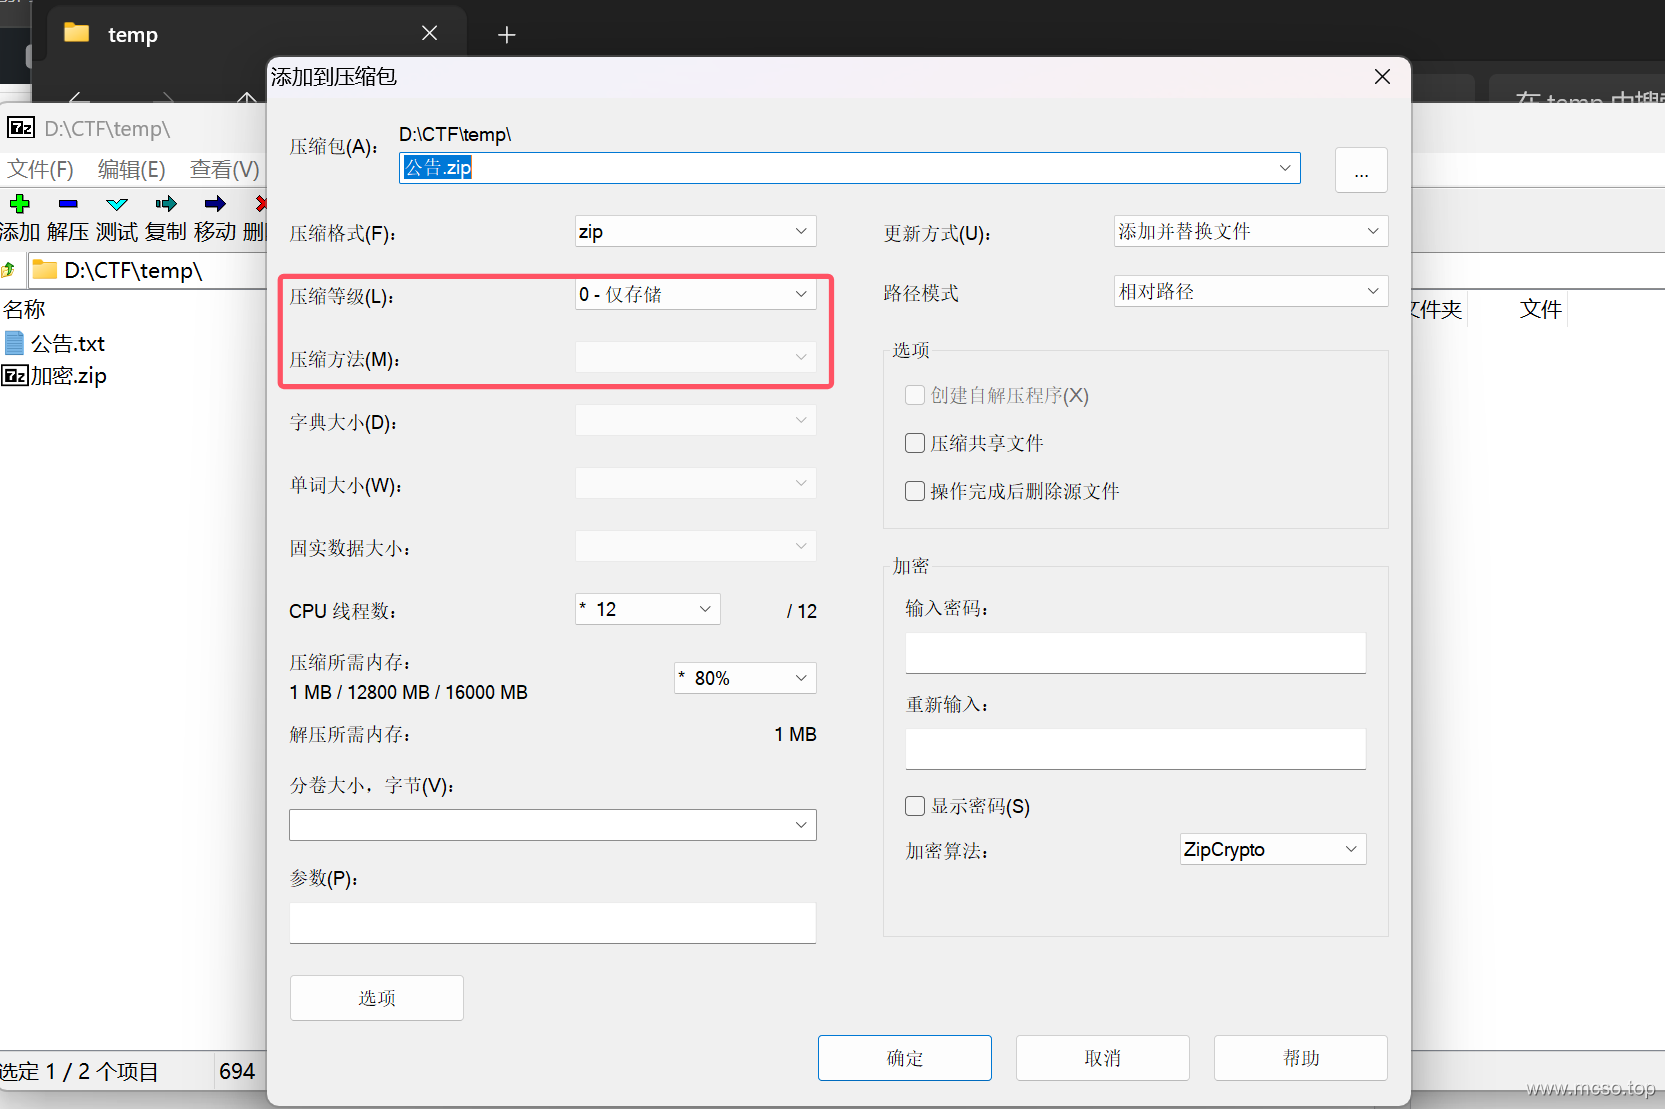The height and width of the screenshot is (1109, 1665).
Task: Click the 确定 button
Action: click(905, 1058)
